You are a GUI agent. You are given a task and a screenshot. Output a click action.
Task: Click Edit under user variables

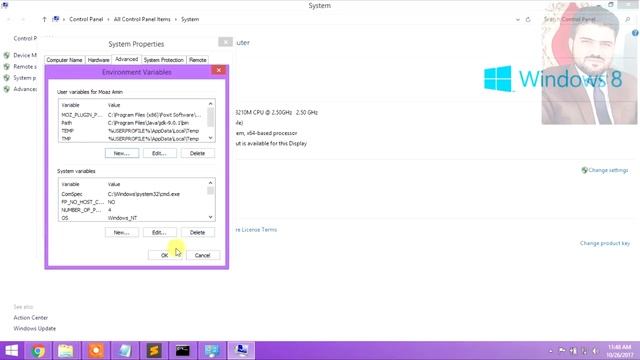160,153
